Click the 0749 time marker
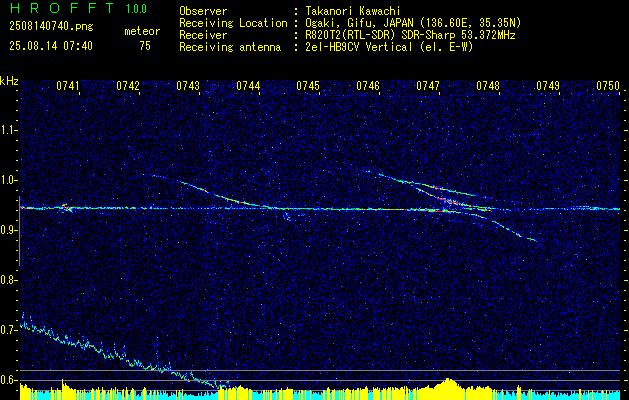This screenshot has height=400, width=629. (548, 86)
